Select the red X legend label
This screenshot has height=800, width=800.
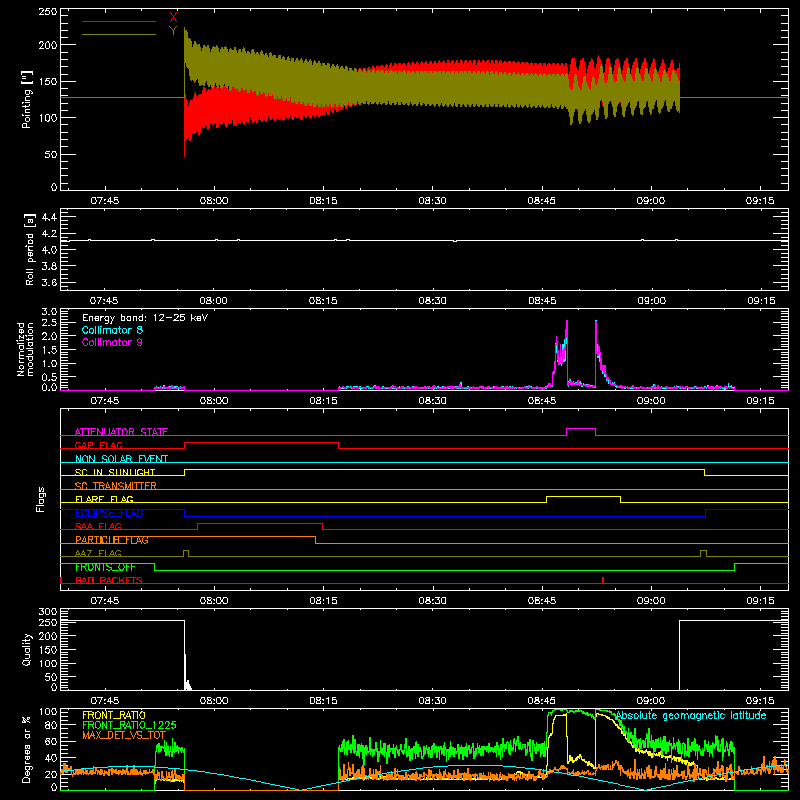pos(173,18)
